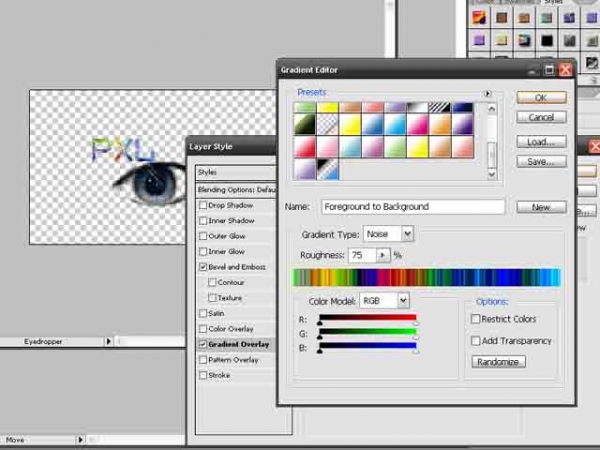Open the Presets flyout menu arrow
The width and height of the screenshot is (600, 450).
[x=487, y=93]
